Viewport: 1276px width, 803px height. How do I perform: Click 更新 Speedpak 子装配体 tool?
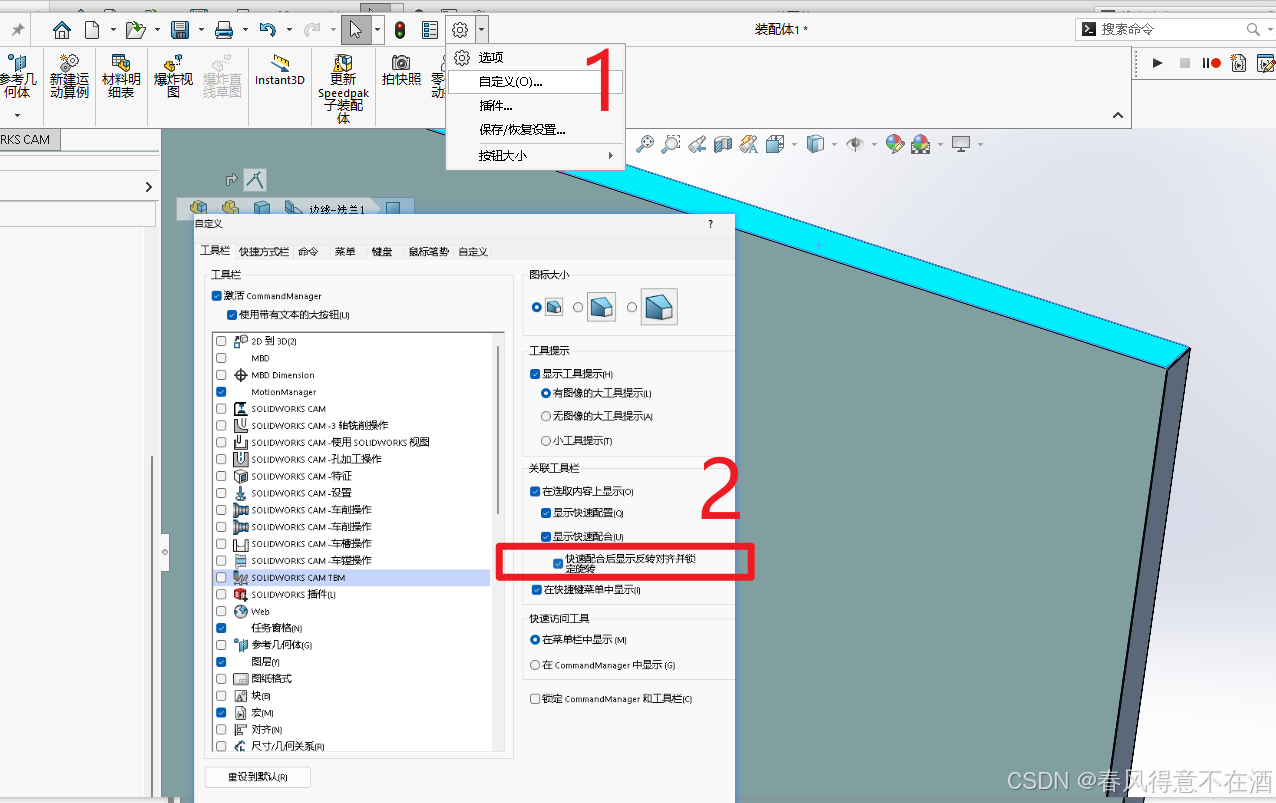tap(343, 89)
